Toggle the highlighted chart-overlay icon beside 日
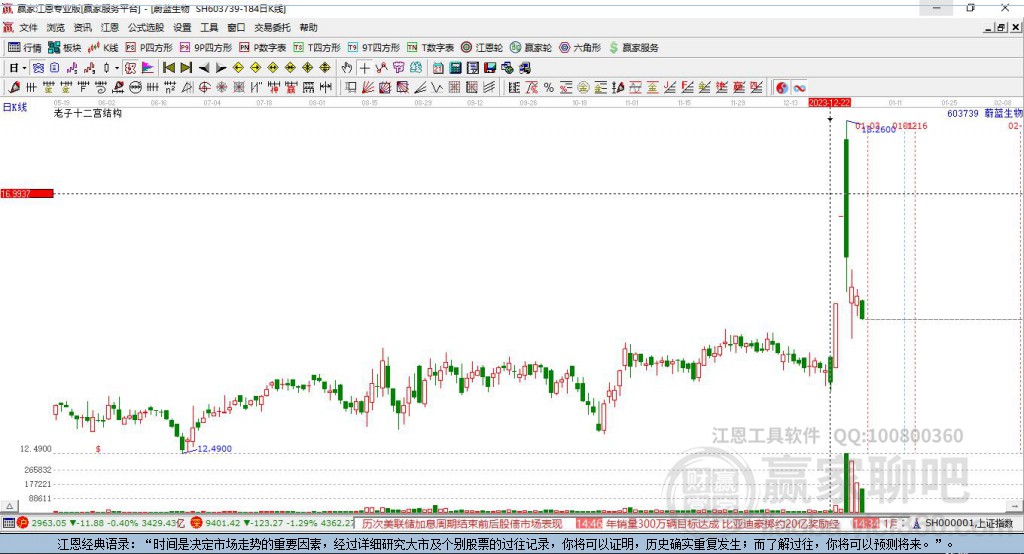The image size is (1024, 554). pos(38,68)
